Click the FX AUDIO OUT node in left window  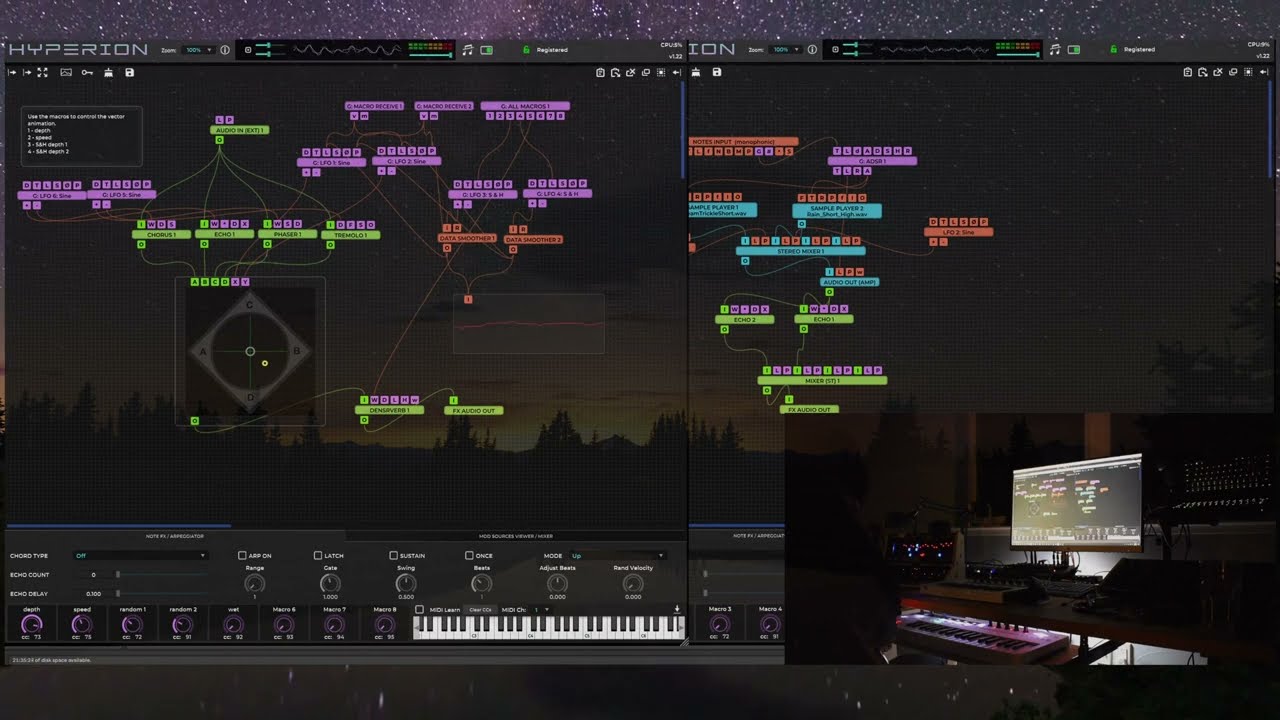point(474,410)
